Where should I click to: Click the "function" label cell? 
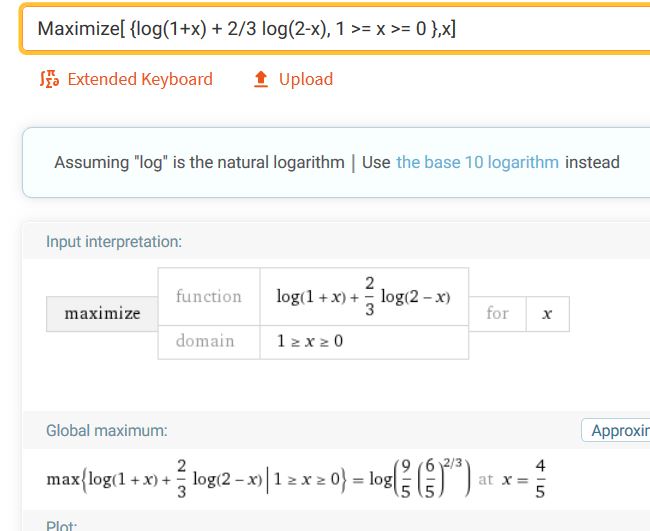[208, 296]
